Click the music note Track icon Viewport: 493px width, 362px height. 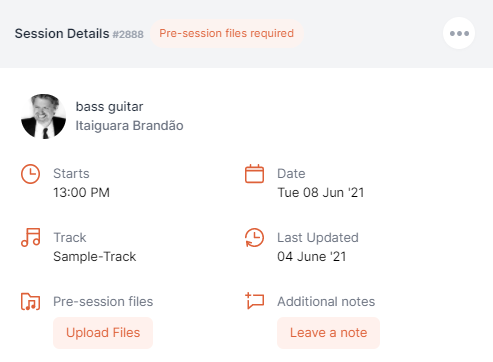(31, 237)
